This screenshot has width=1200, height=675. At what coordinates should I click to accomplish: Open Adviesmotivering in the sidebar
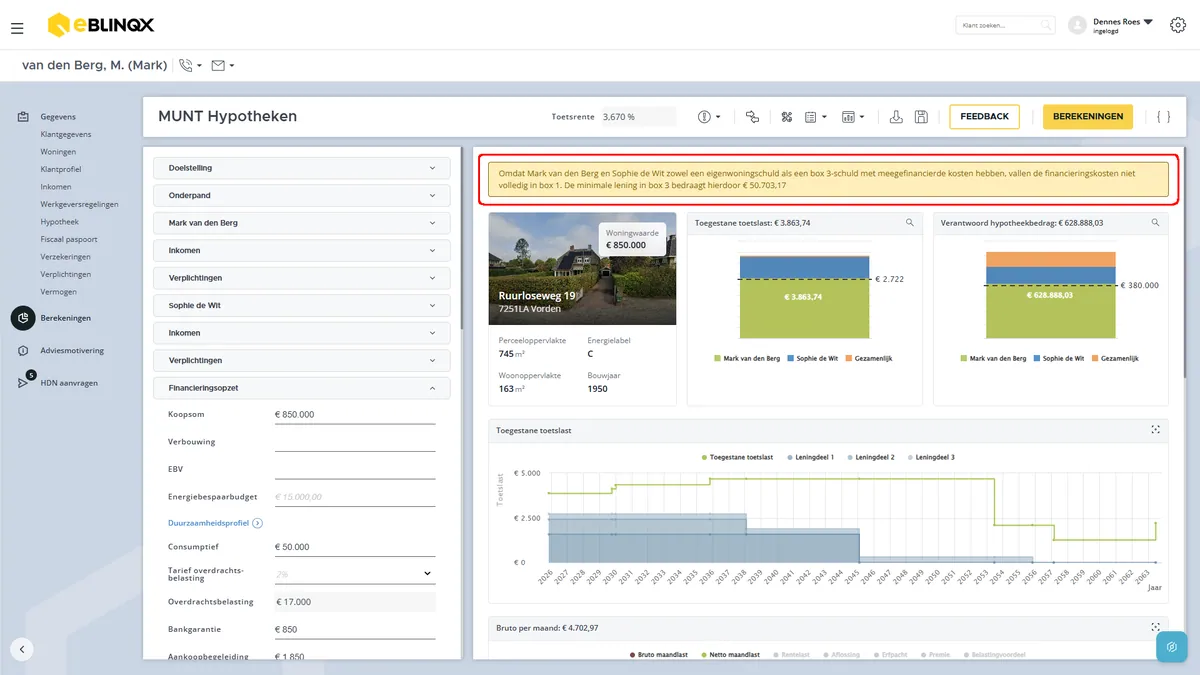[72, 351]
